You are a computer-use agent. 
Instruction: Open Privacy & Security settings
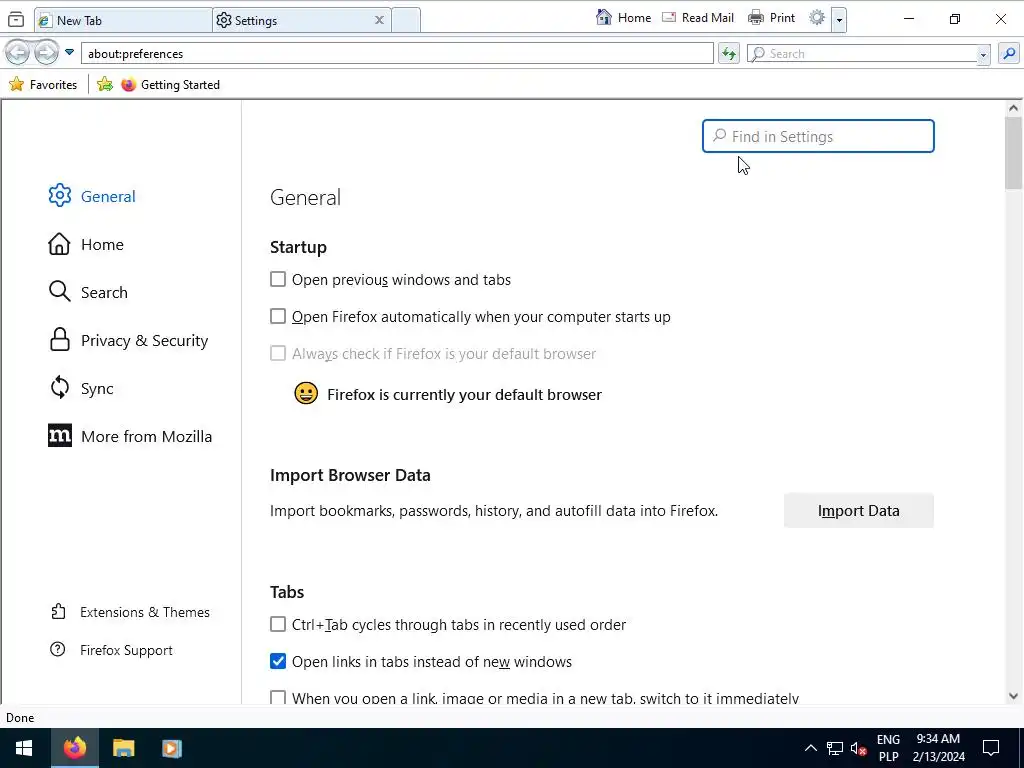[129, 340]
